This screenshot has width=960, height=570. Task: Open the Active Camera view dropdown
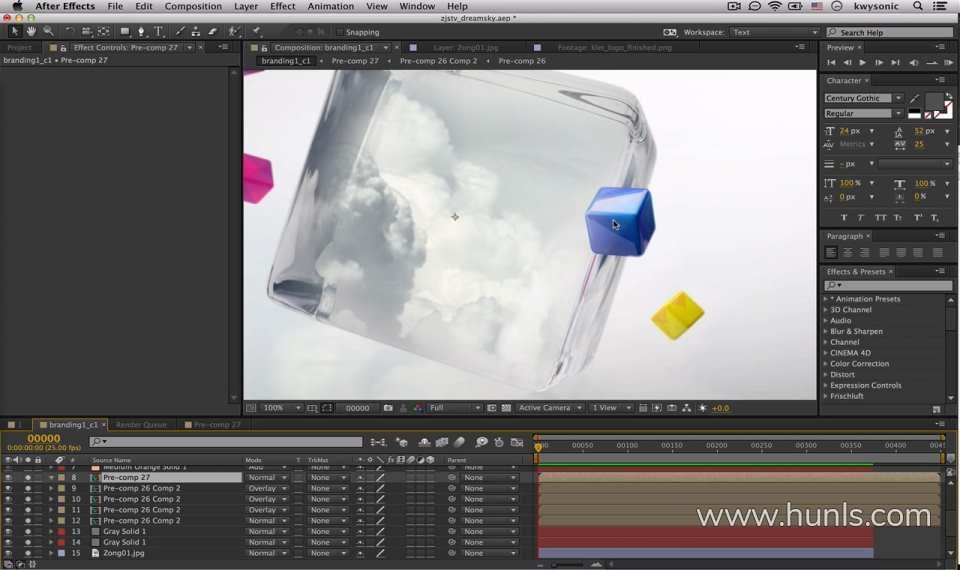point(550,408)
